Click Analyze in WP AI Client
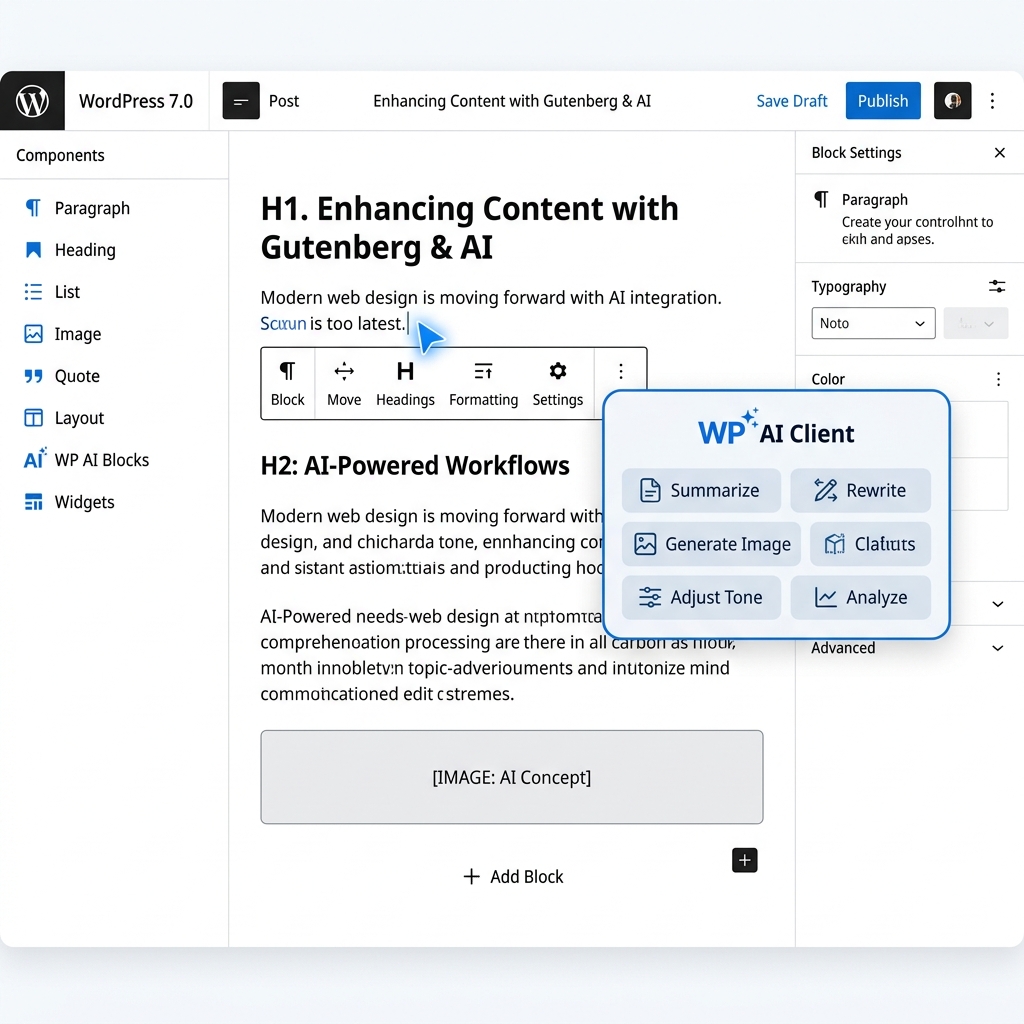The width and height of the screenshot is (1024, 1024). 860,598
